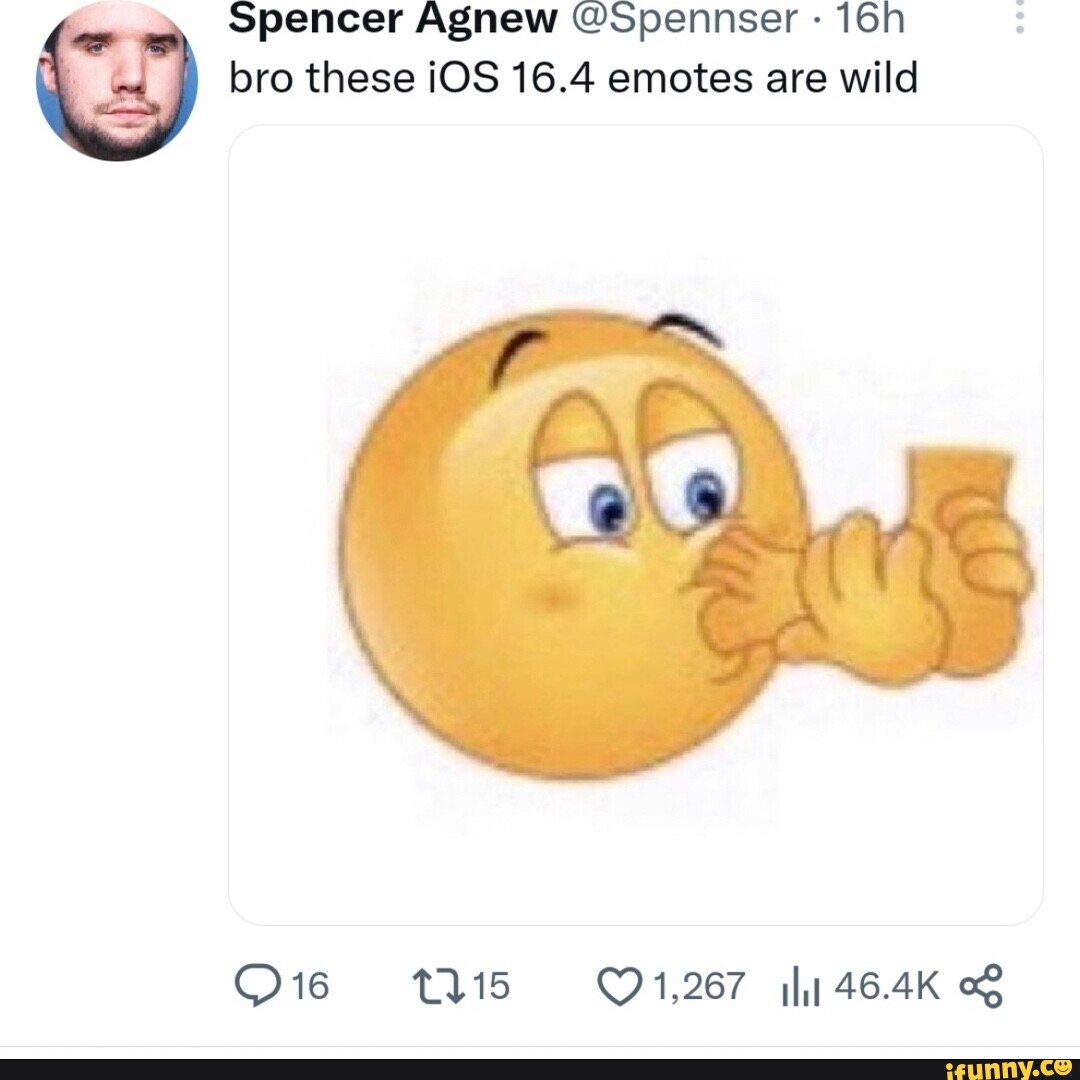Toggle the heart to unlike the tweet
The width and height of the screenshot is (1080, 1080).
point(620,986)
